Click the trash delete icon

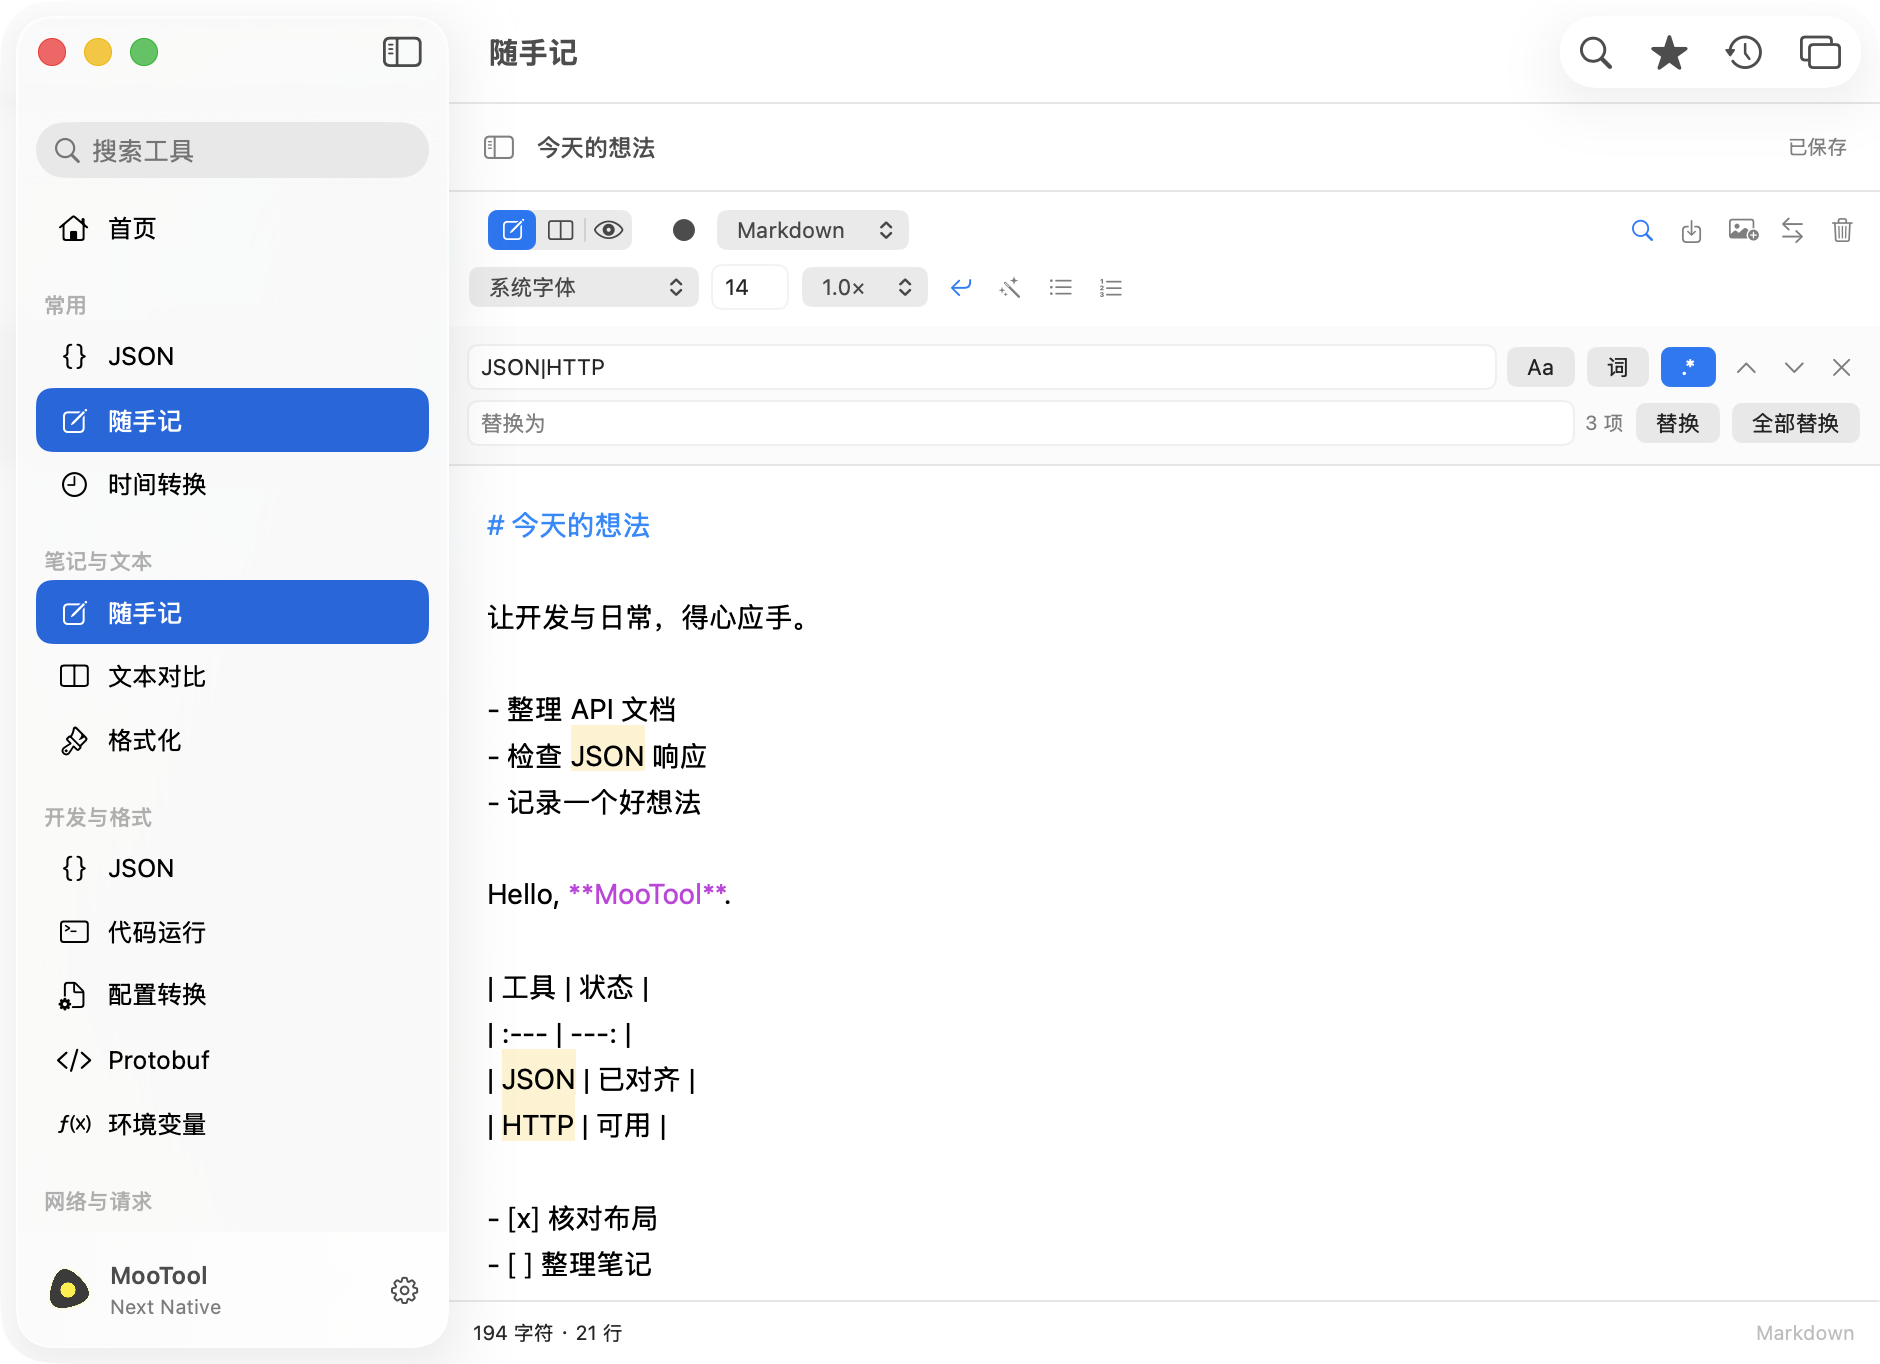pos(1842,231)
